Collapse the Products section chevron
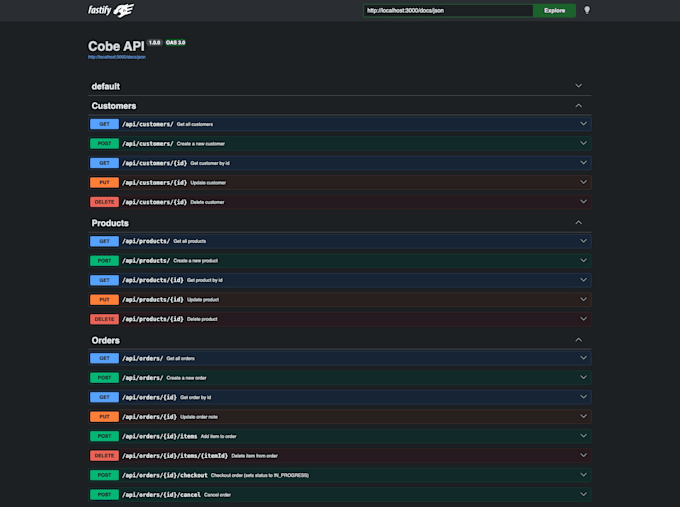 coord(579,222)
